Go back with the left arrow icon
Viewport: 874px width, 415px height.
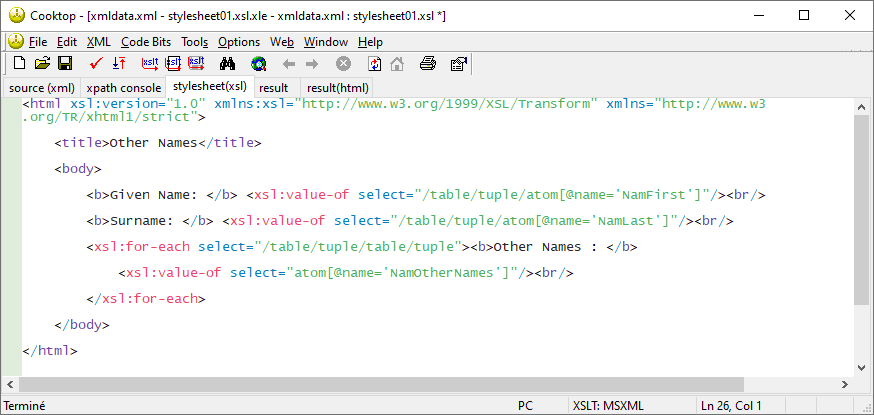click(x=289, y=64)
